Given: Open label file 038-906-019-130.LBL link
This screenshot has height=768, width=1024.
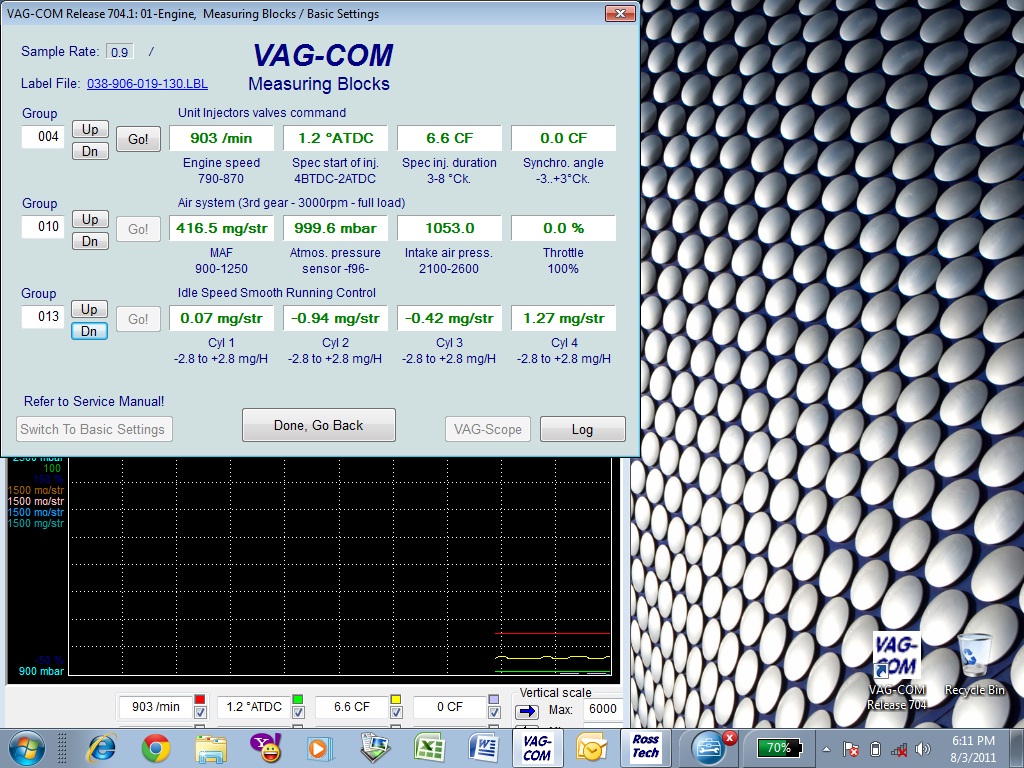Looking at the screenshot, I should (148, 84).
